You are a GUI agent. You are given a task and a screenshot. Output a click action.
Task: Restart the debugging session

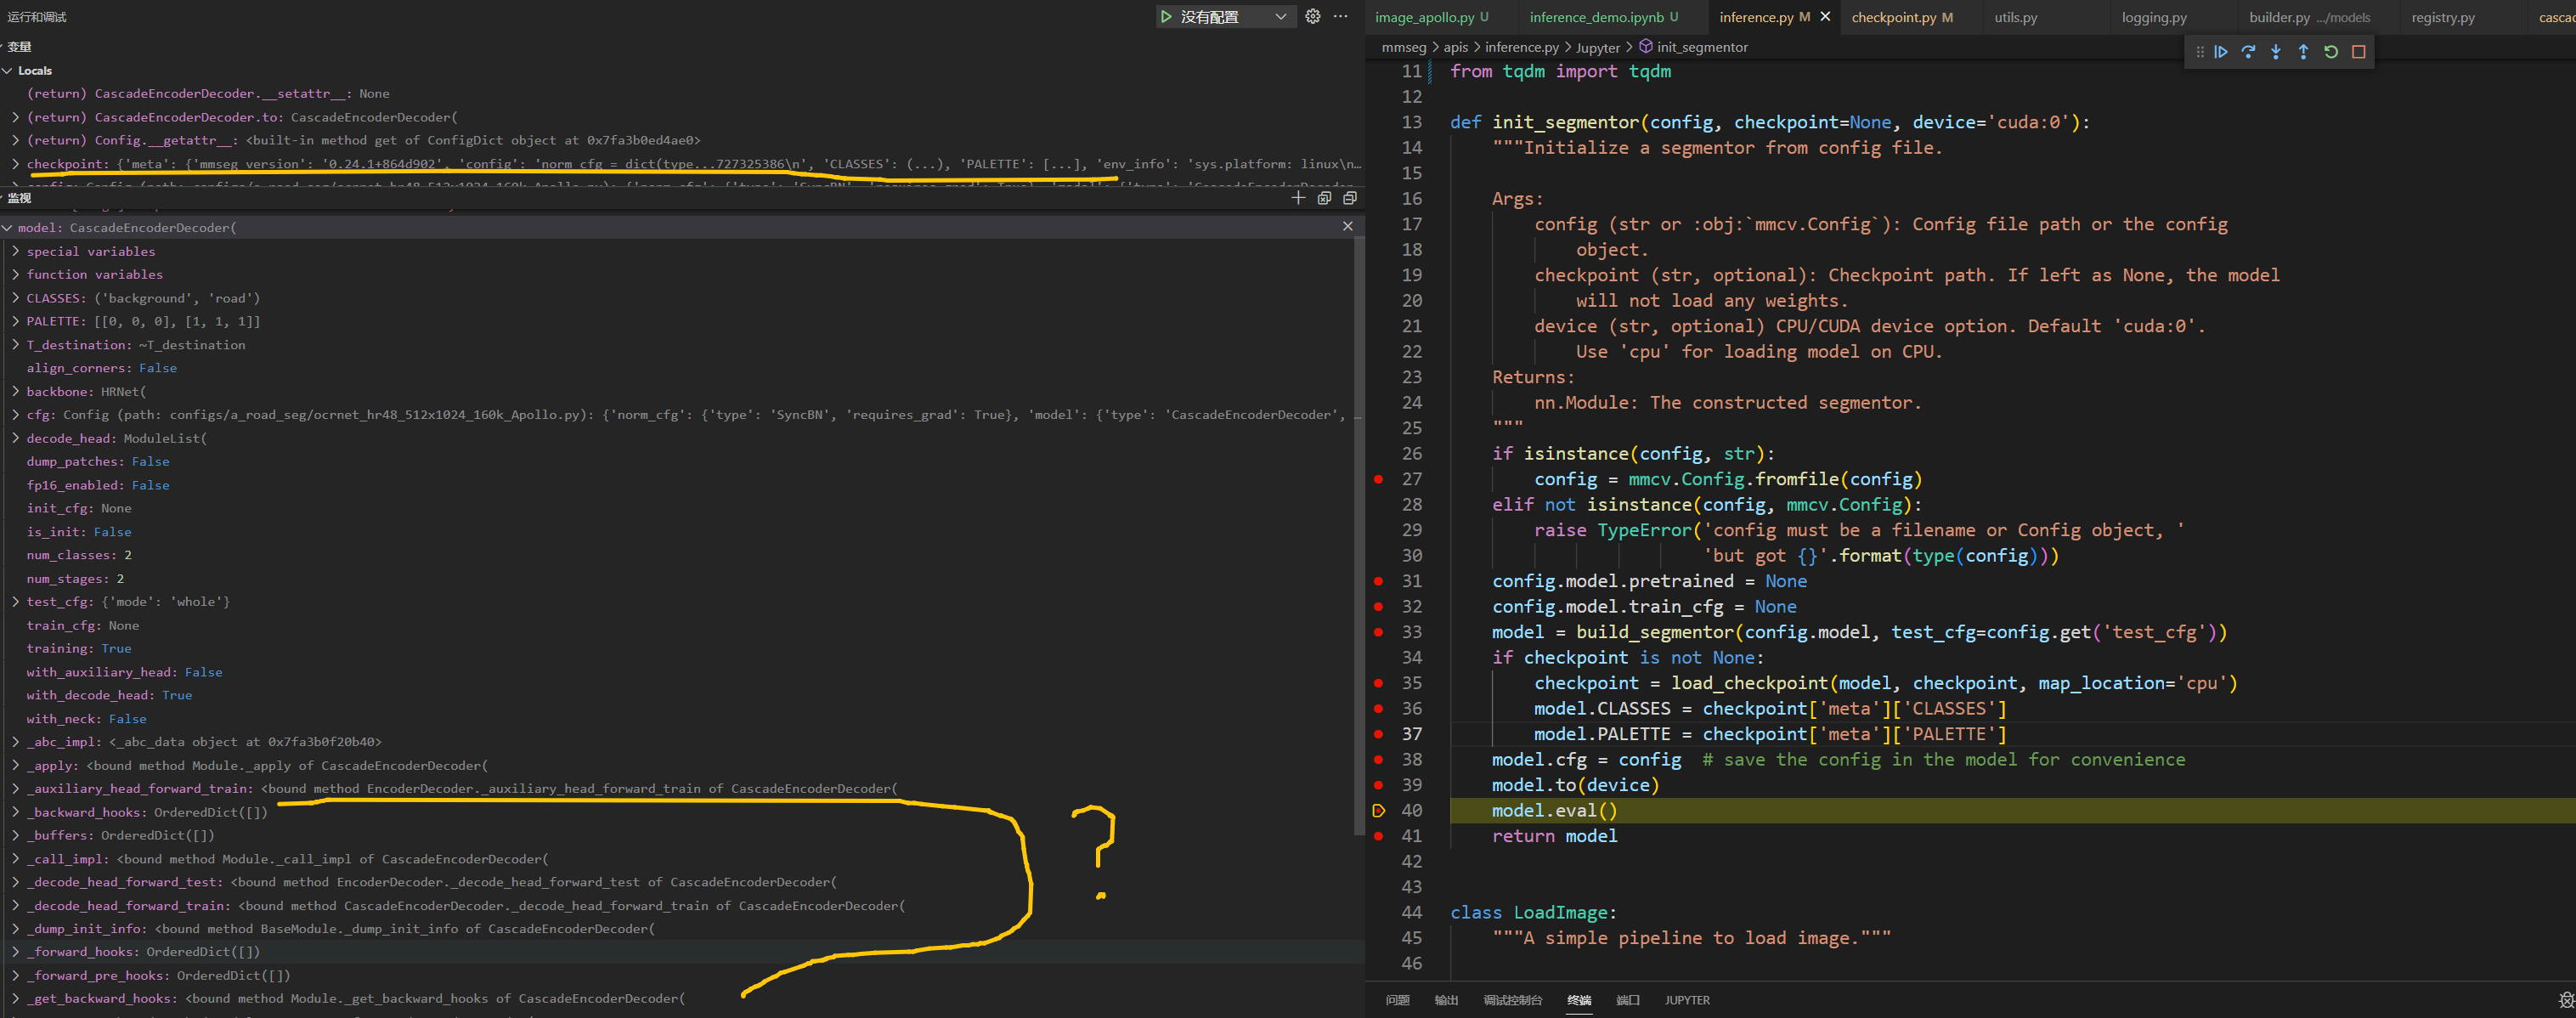point(2331,52)
